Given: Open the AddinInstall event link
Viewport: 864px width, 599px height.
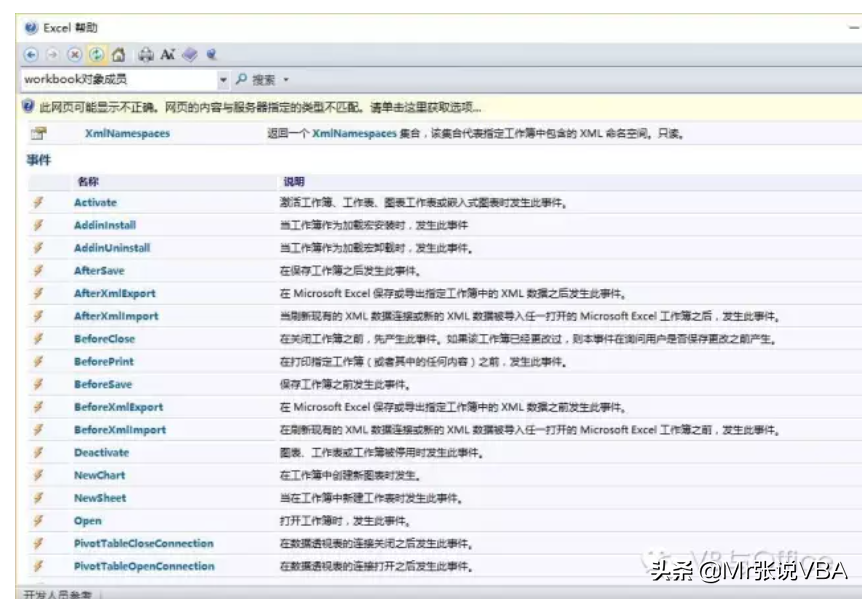Looking at the screenshot, I should click(105, 225).
